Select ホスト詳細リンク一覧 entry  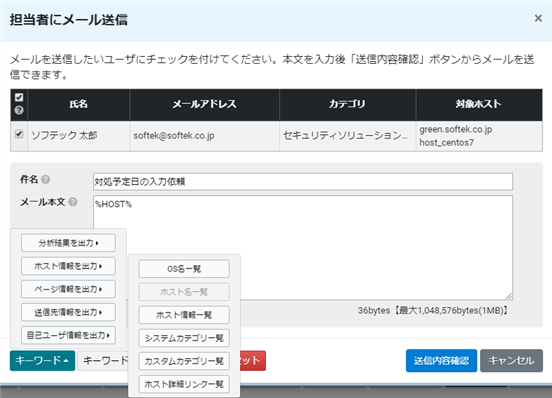coord(184,384)
